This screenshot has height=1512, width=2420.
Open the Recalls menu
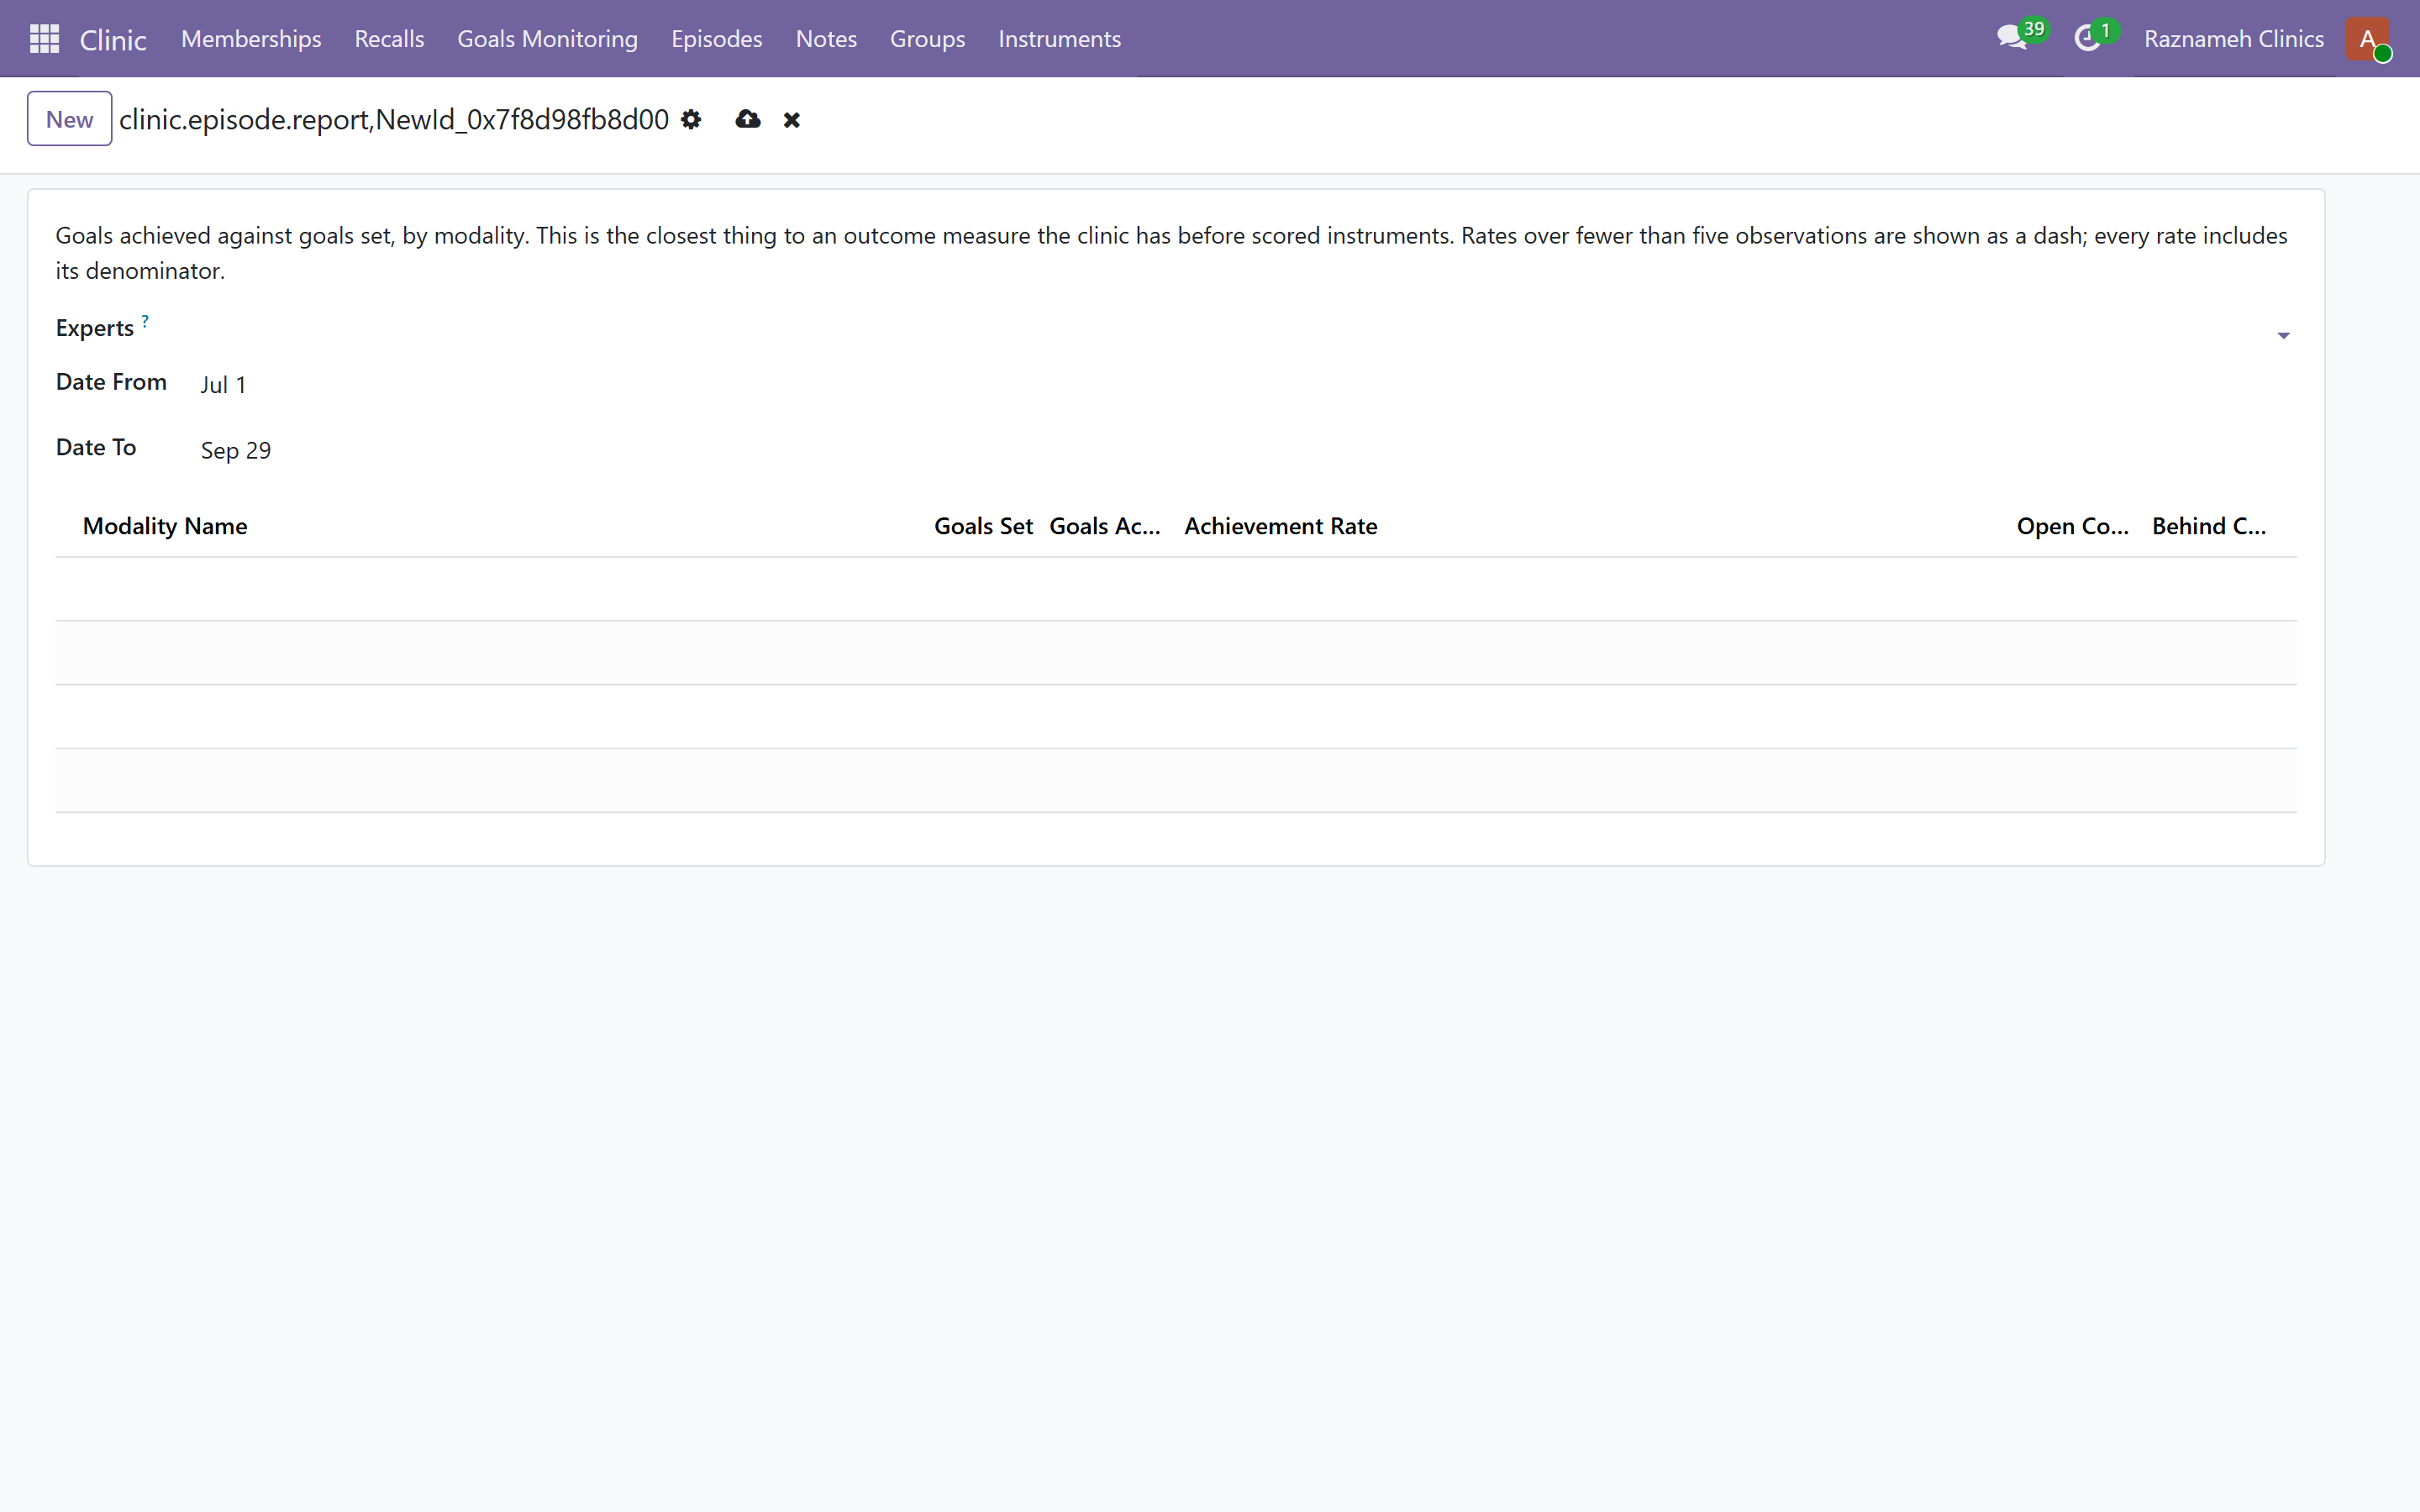[389, 39]
